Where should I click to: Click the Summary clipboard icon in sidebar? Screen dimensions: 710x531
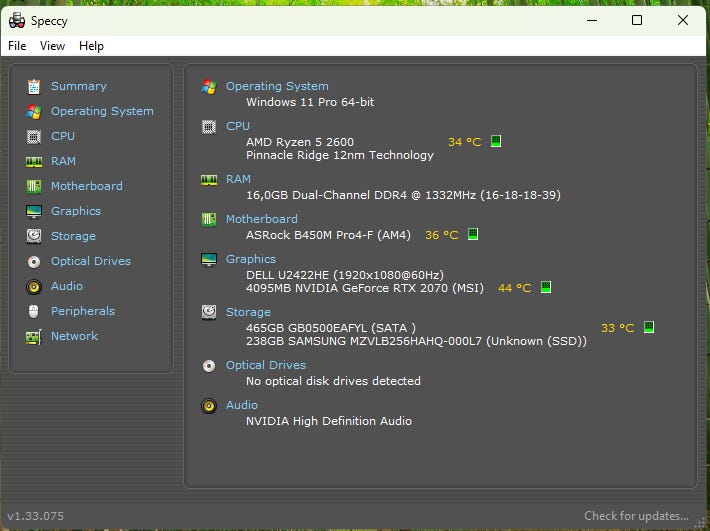[x=34, y=86]
